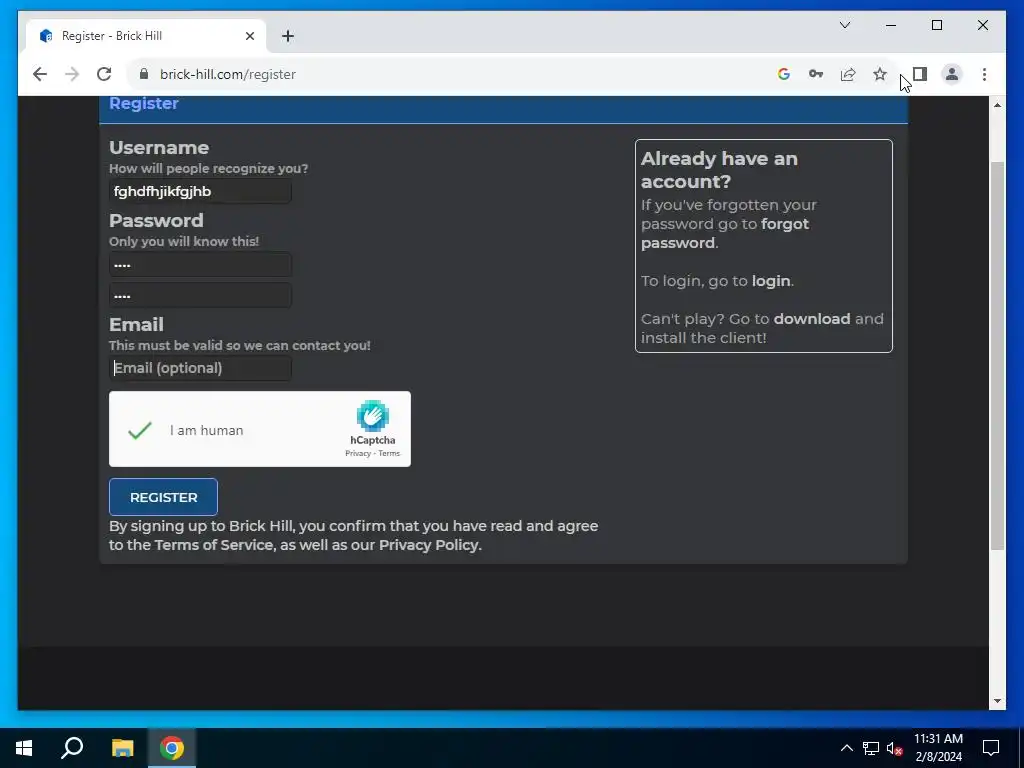Show hidden system tray icons
The image size is (1024, 768).
click(x=846, y=748)
